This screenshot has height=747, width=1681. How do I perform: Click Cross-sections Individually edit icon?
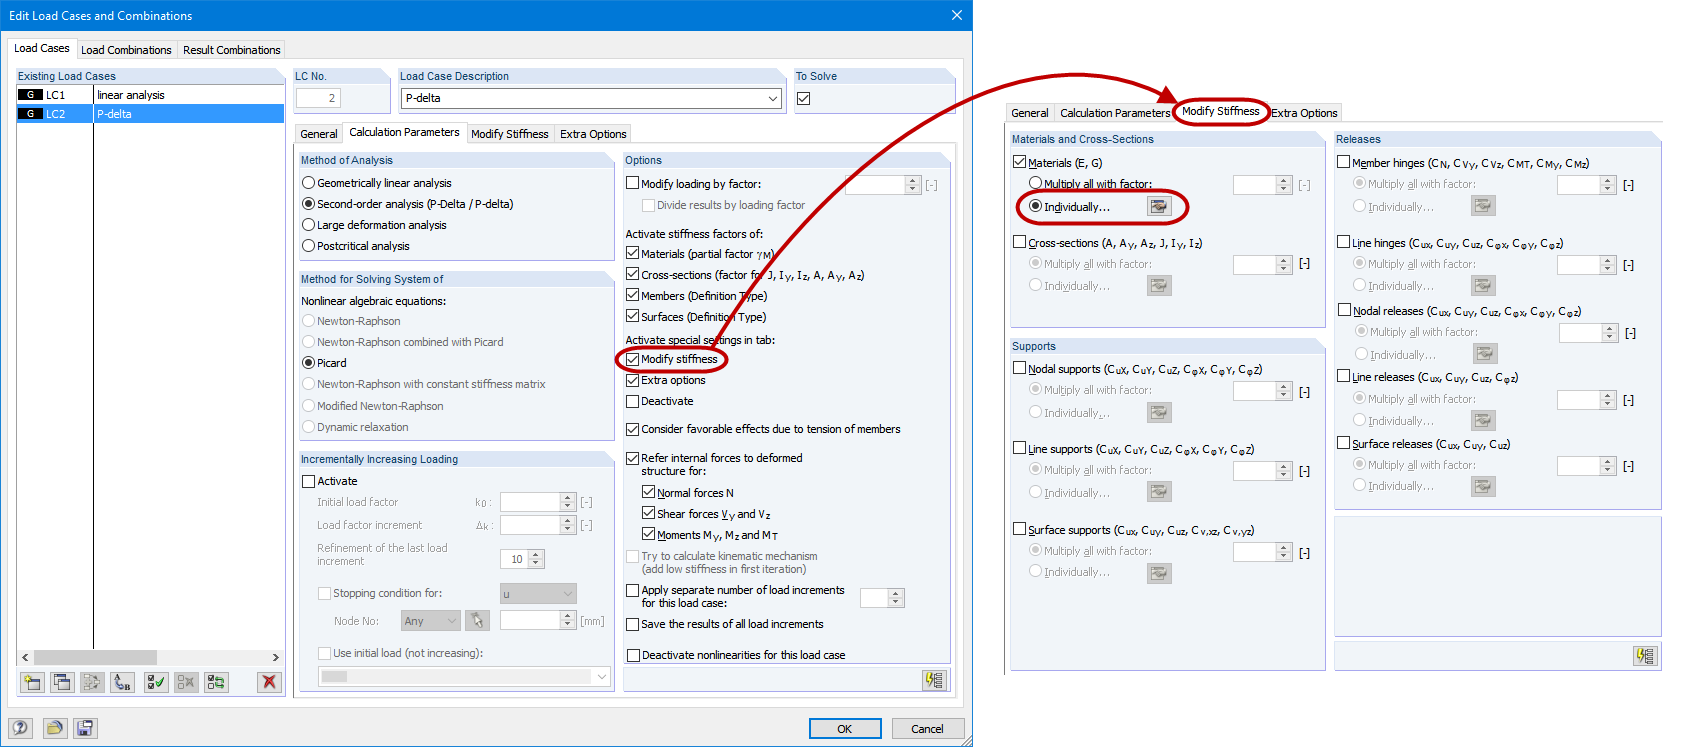tap(1159, 285)
